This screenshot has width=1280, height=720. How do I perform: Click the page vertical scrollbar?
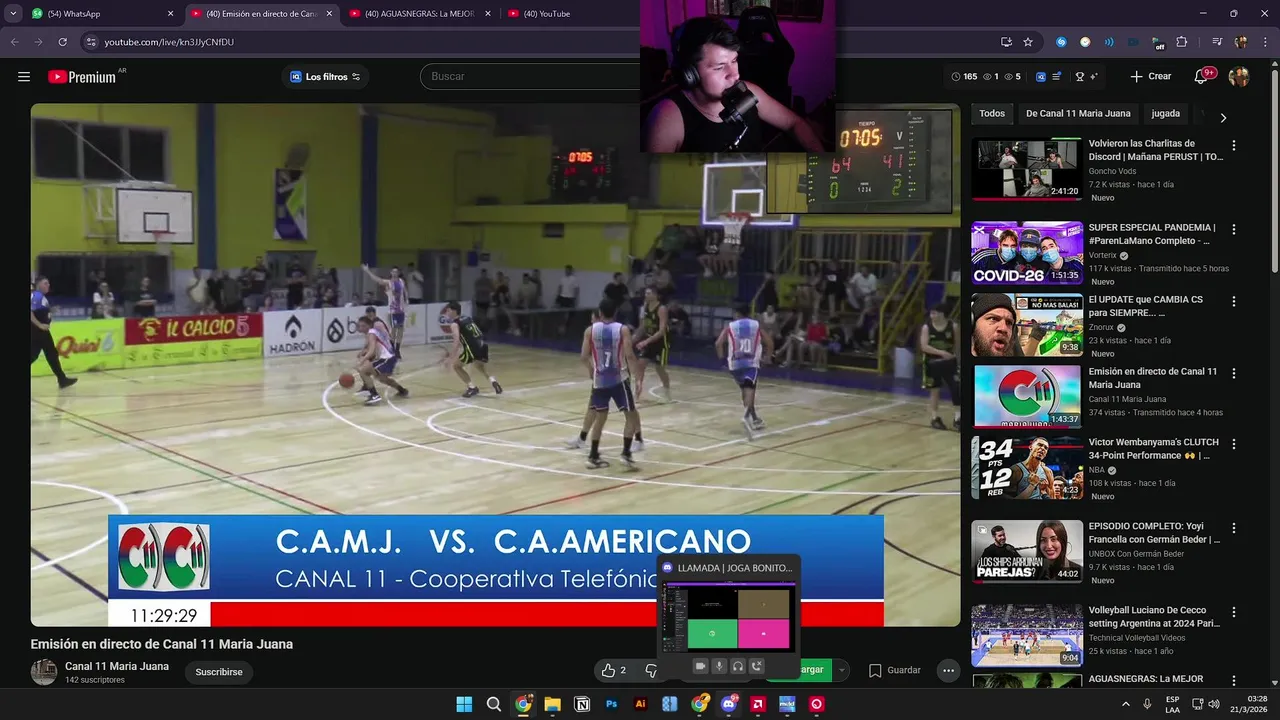click(1274, 170)
